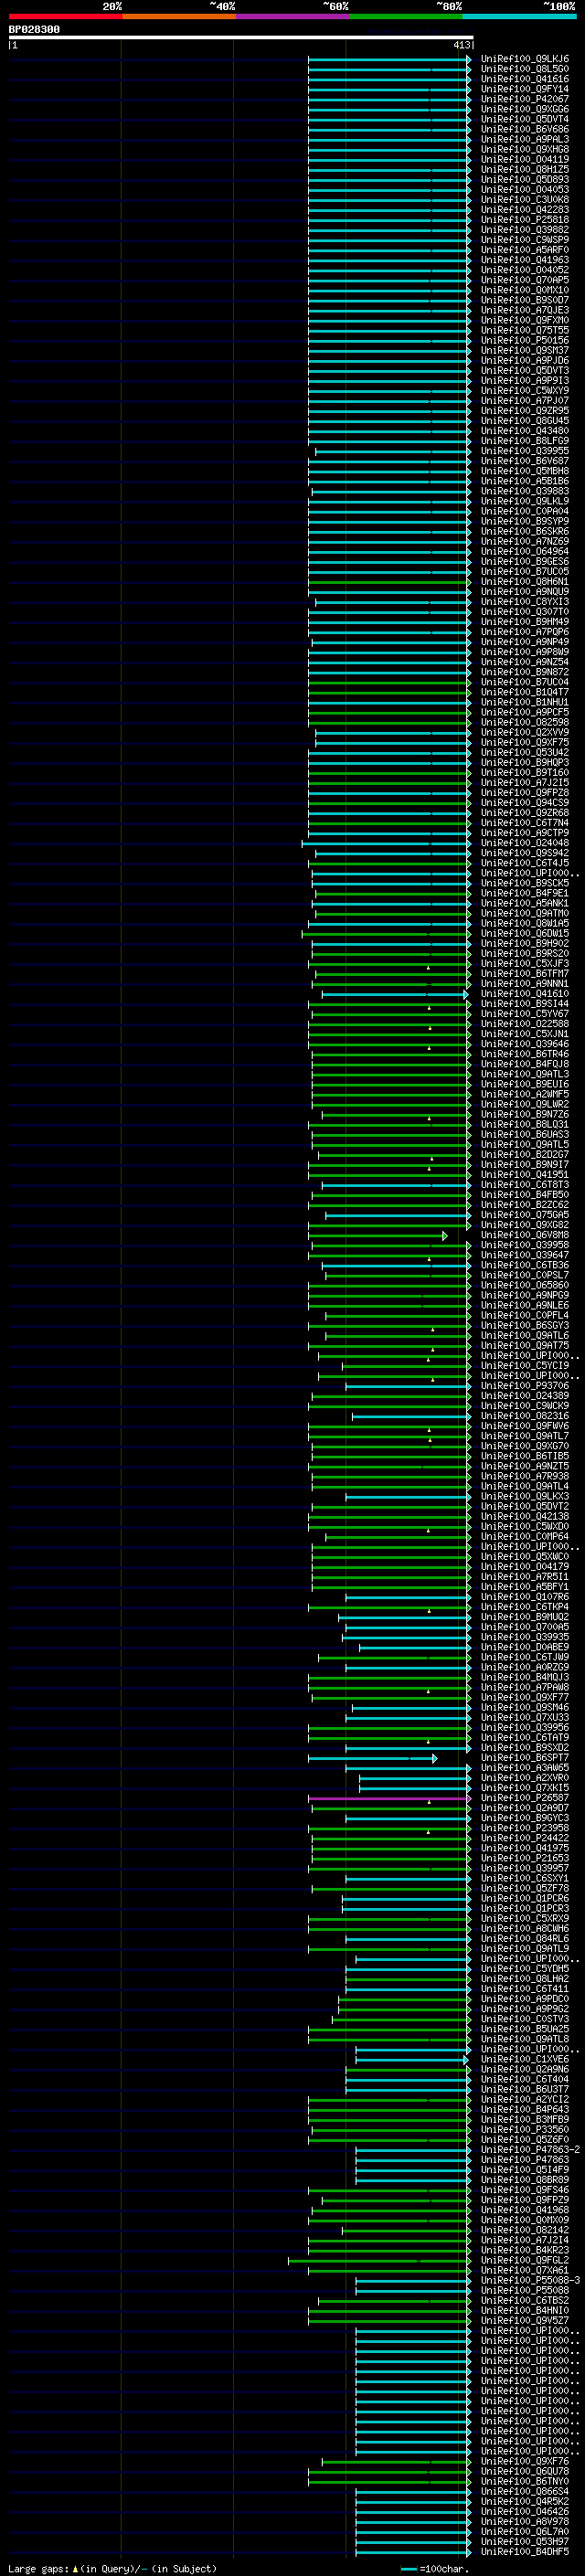Select the UniRef100_A0RZG9 label
This screenshot has height=2576, width=585.
524,1667
